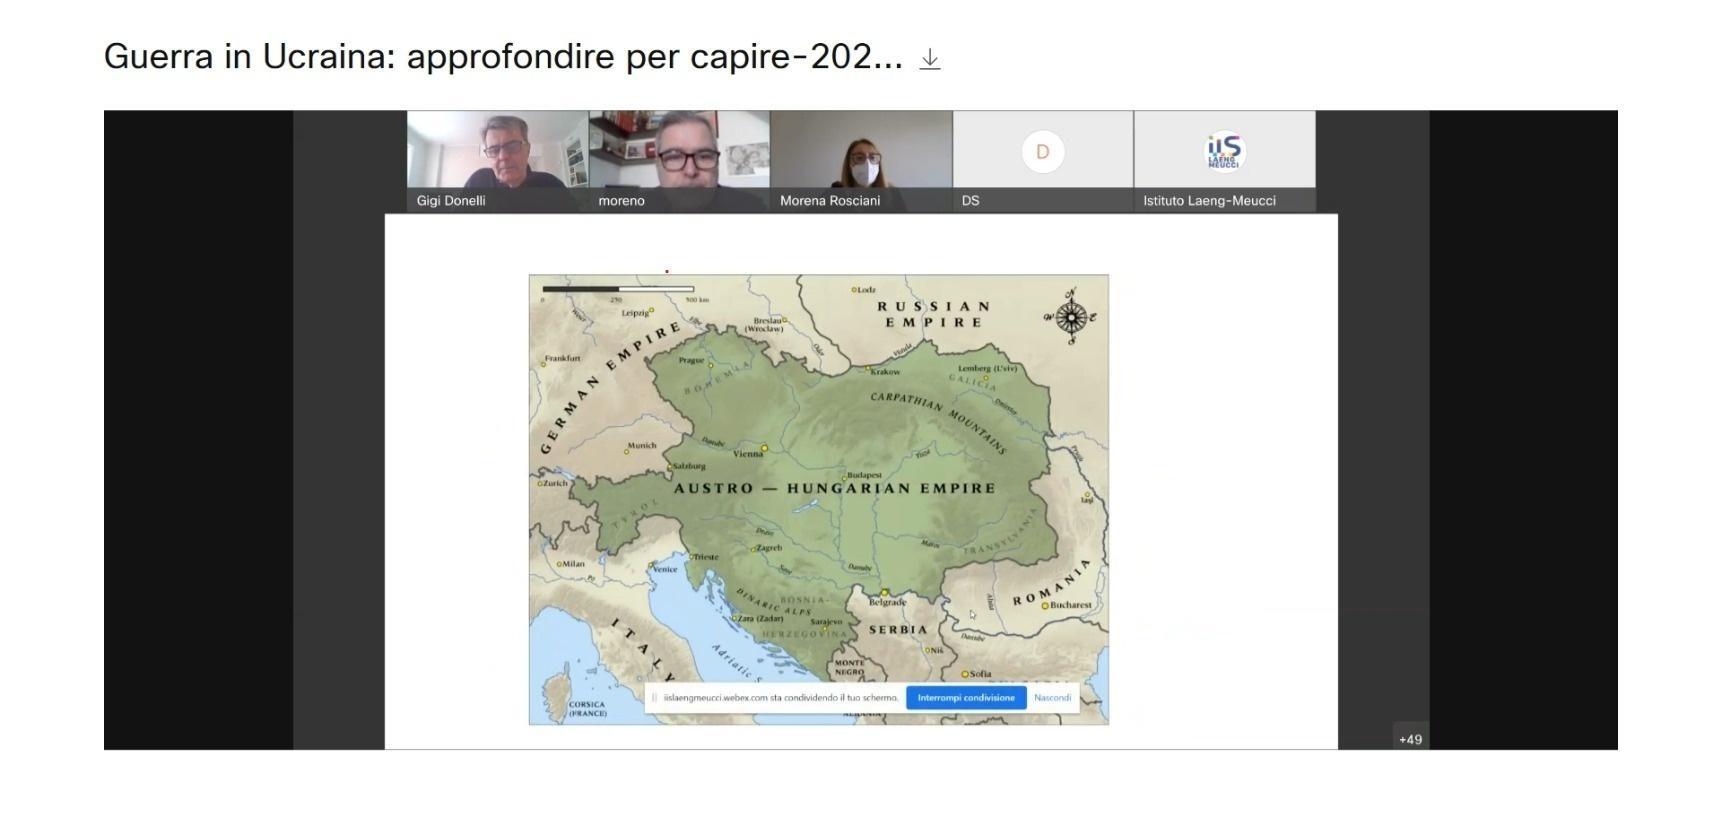Click the Venice label on the map

coord(665,569)
